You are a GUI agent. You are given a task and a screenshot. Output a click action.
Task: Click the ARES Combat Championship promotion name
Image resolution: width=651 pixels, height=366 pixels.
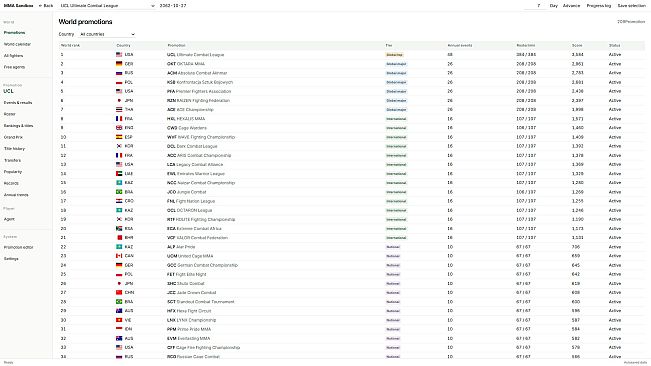coord(199,155)
